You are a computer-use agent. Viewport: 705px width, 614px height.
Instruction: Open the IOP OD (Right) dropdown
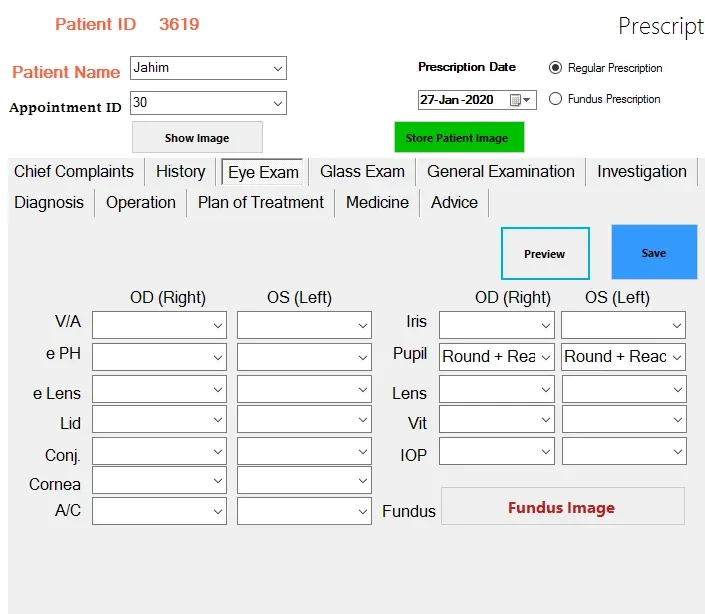coord(497,451)
